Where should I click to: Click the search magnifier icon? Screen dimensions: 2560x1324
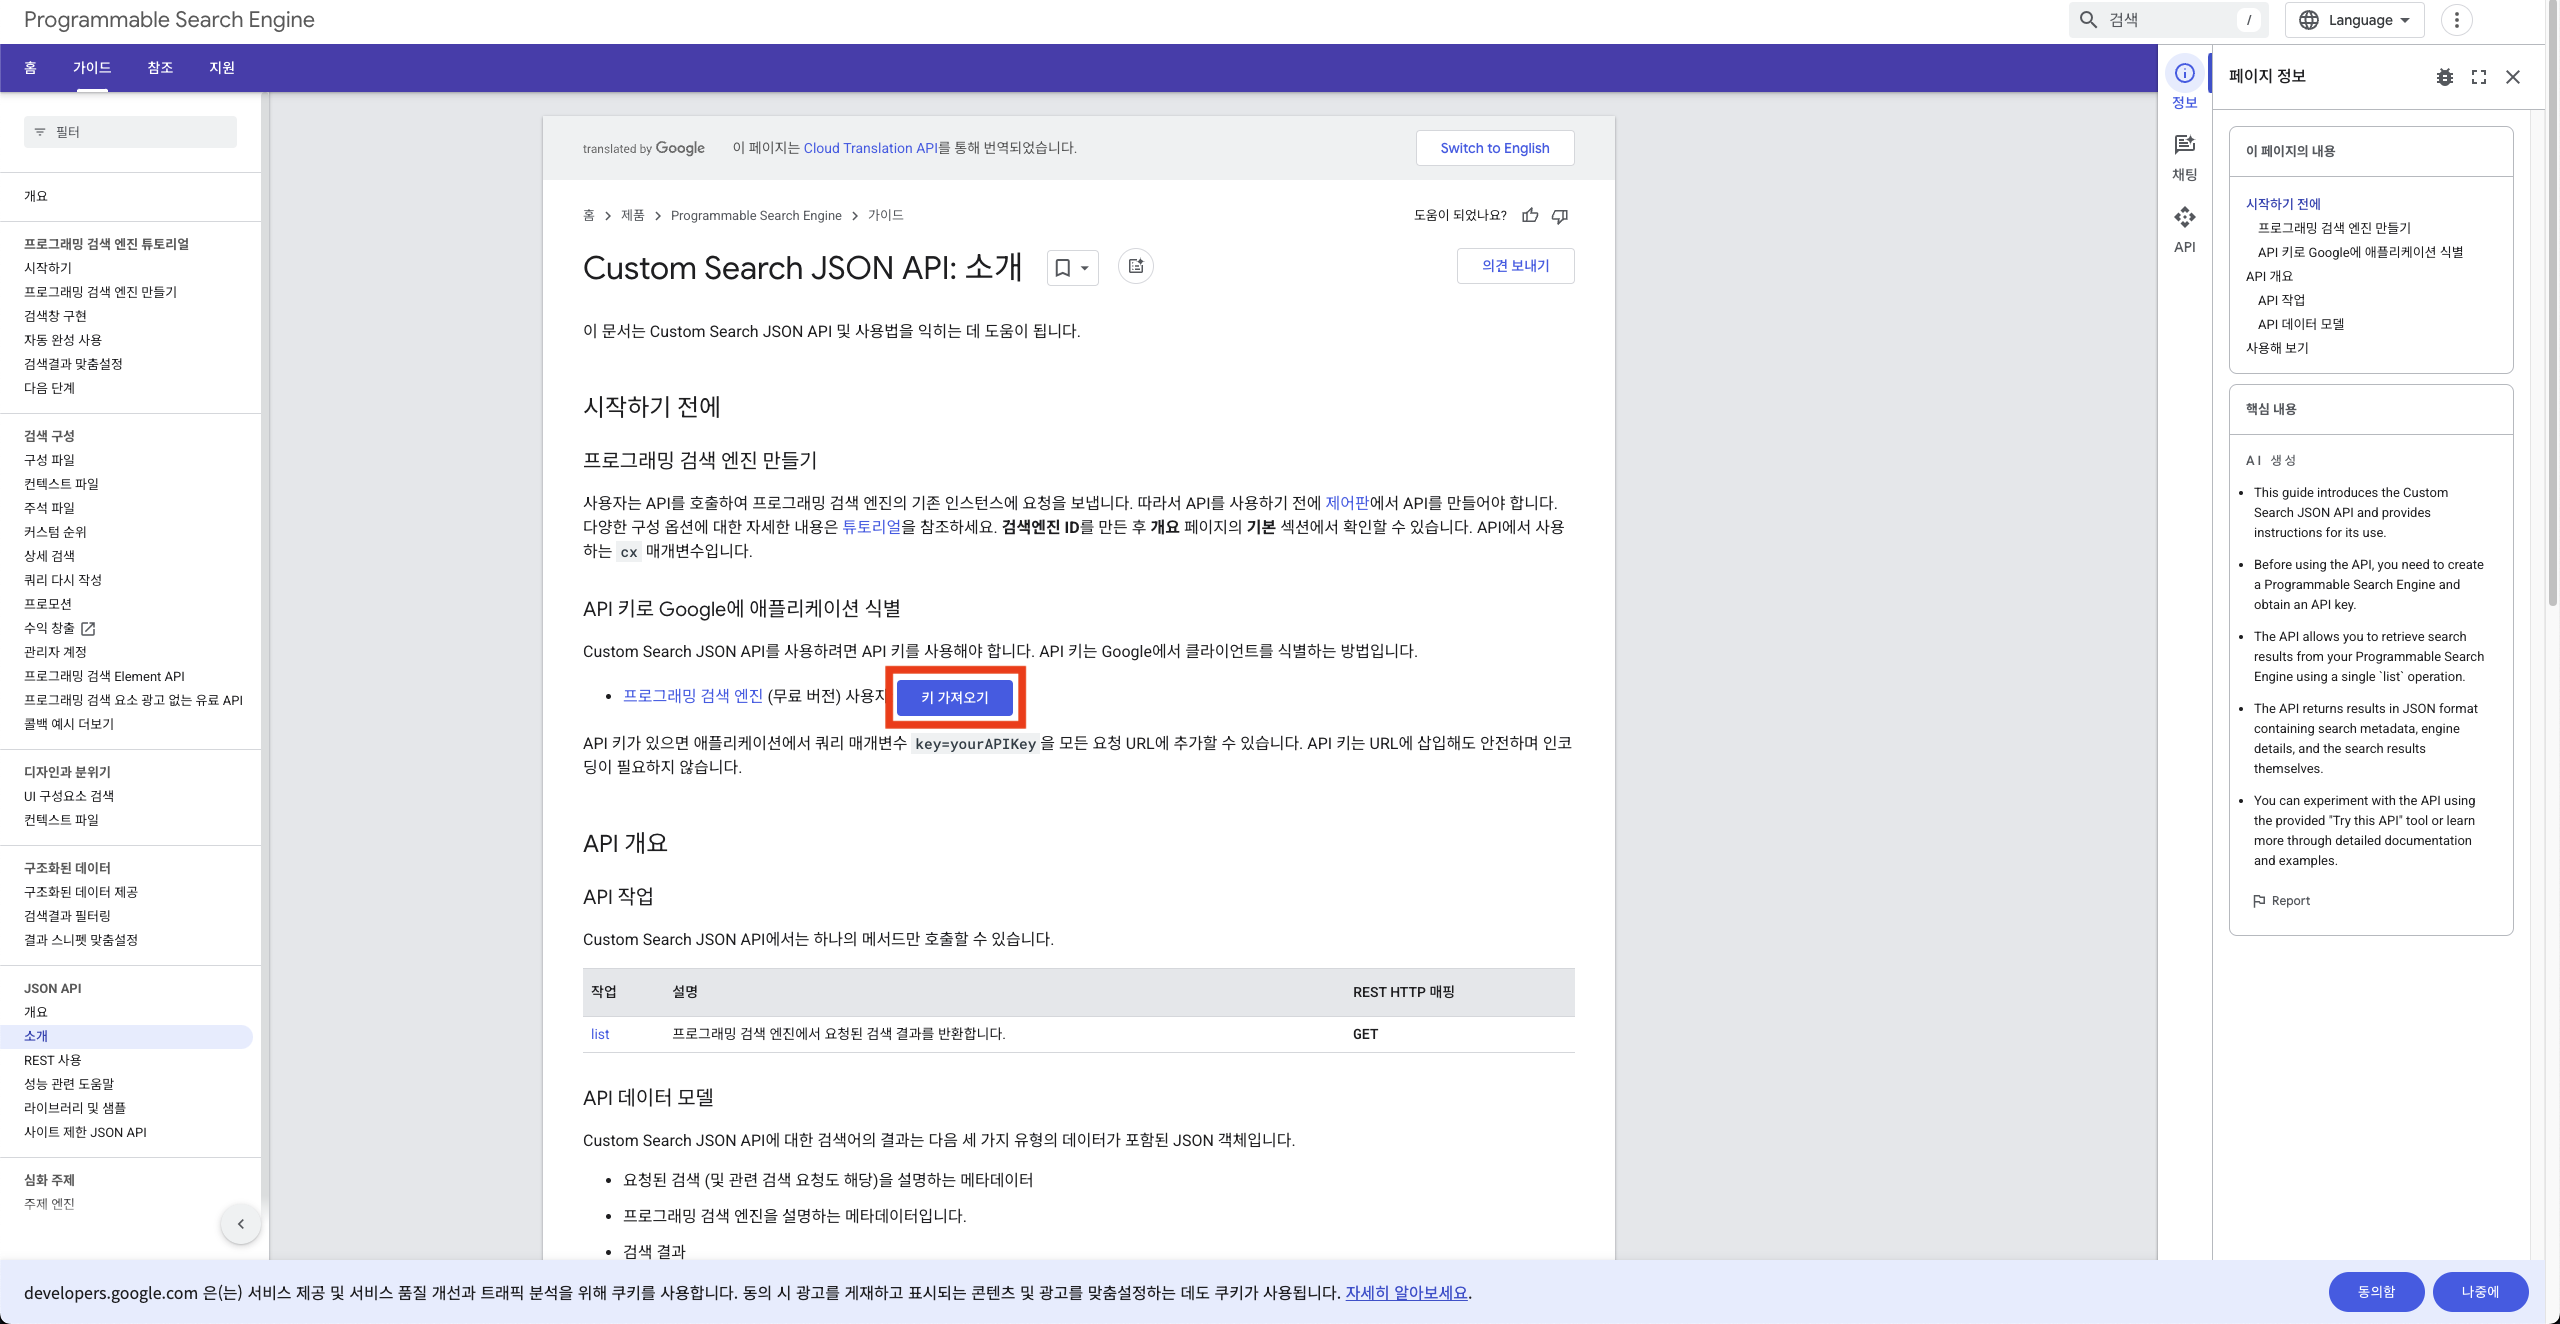coord(2088,20)
